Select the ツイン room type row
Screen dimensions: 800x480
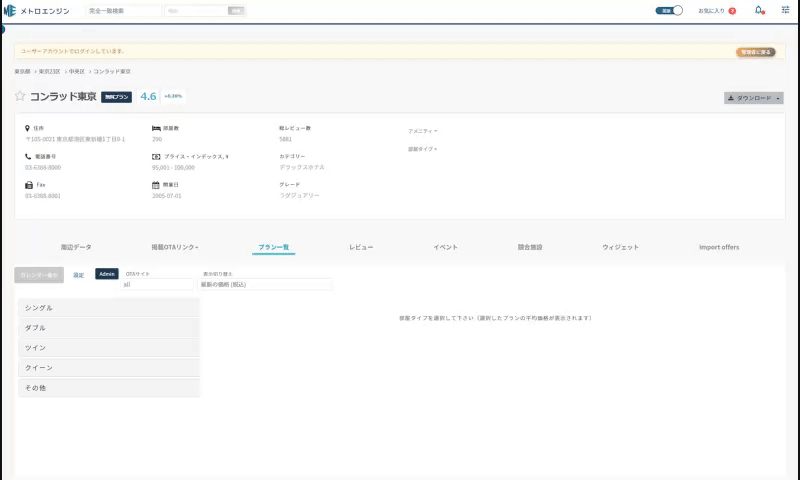click(x=108, y=348)
